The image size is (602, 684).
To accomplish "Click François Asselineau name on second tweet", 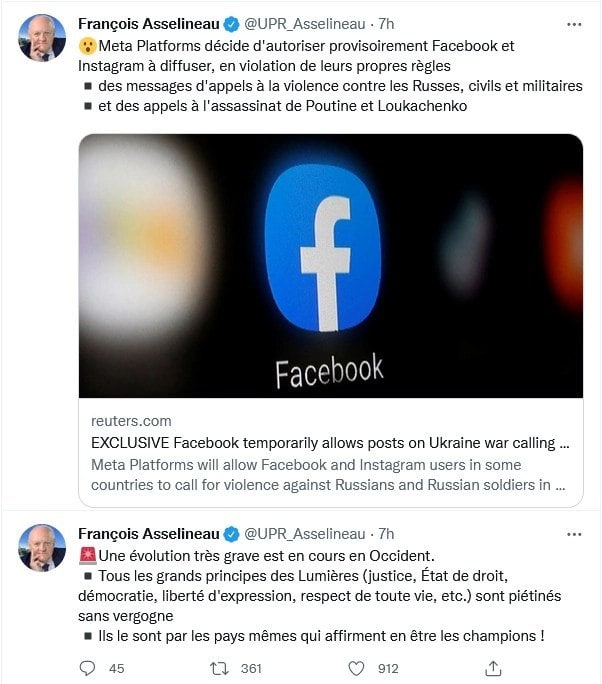I will tap(149, 534).
